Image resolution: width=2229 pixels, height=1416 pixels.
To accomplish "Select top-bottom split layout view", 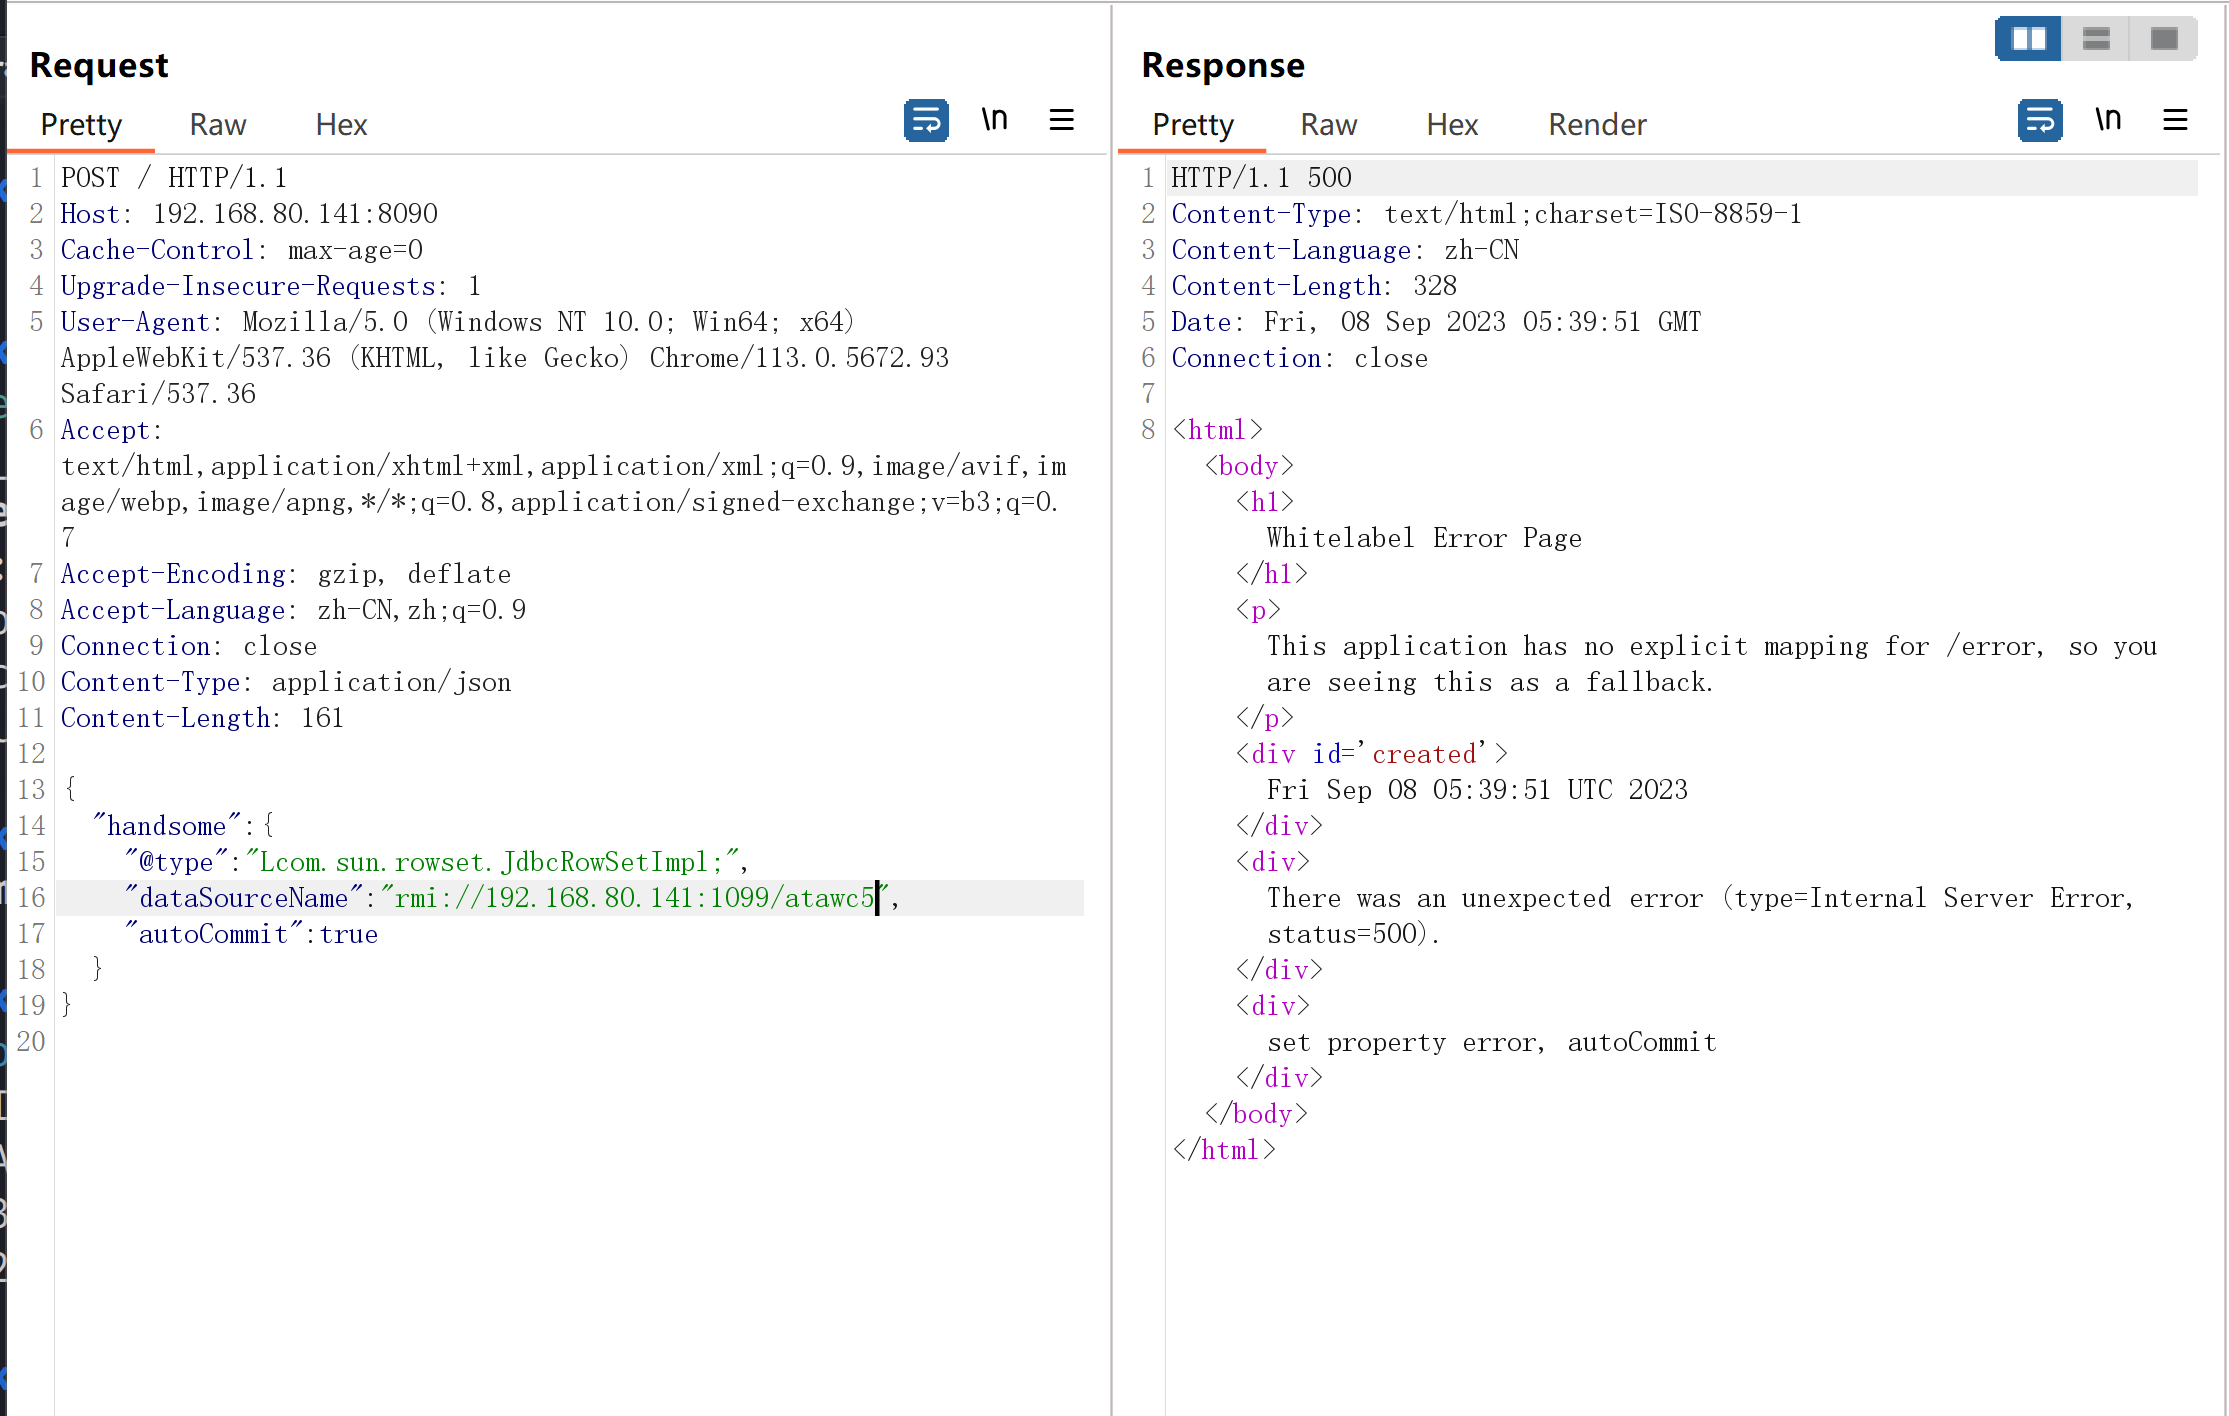I will pos(2096,39).
